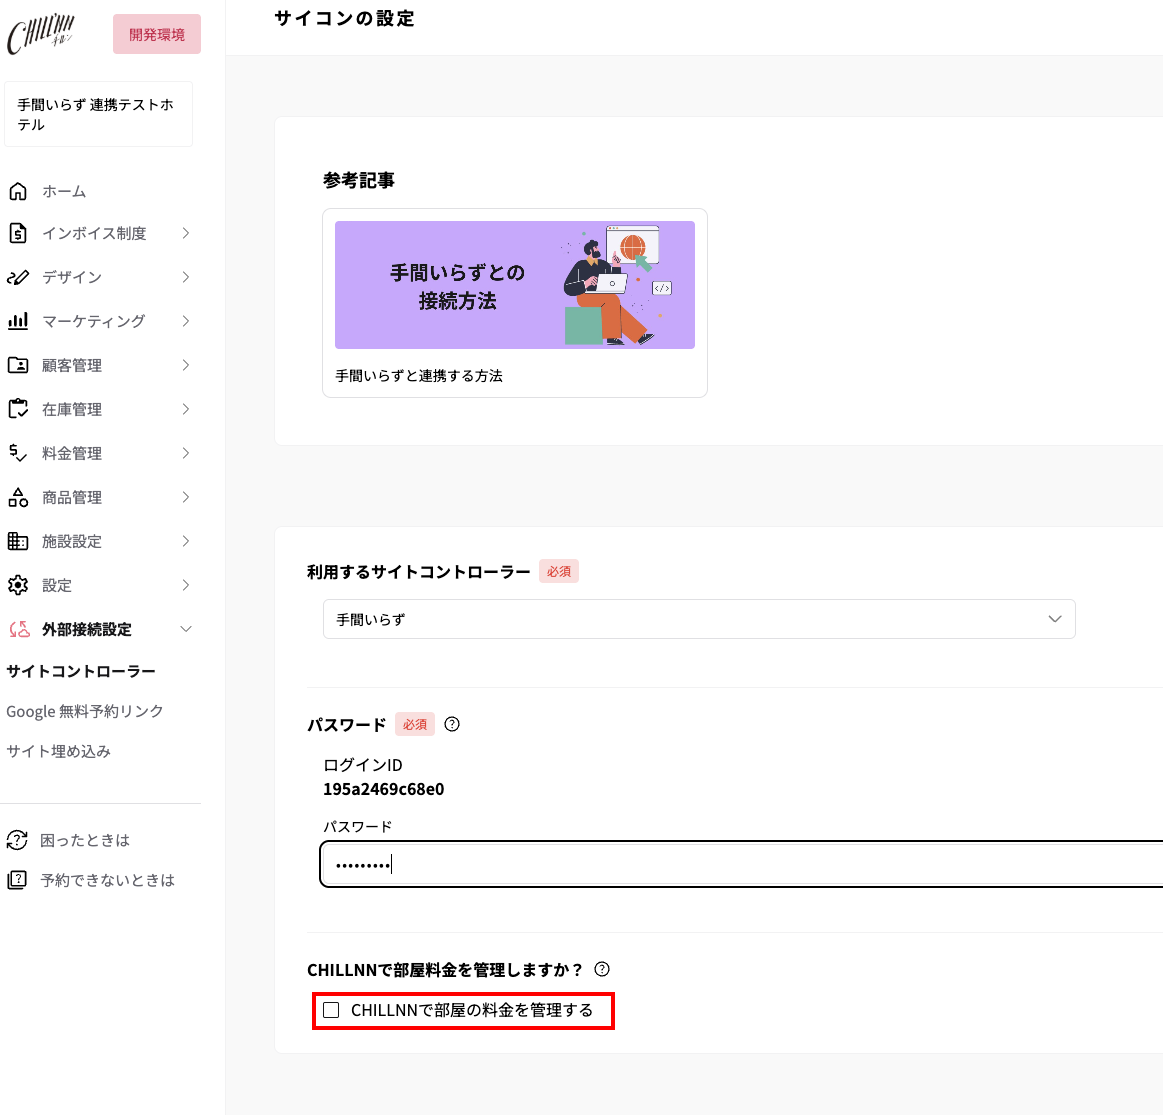
Task: Click the 商品管理 shapes icon
Action: (18, 497)
